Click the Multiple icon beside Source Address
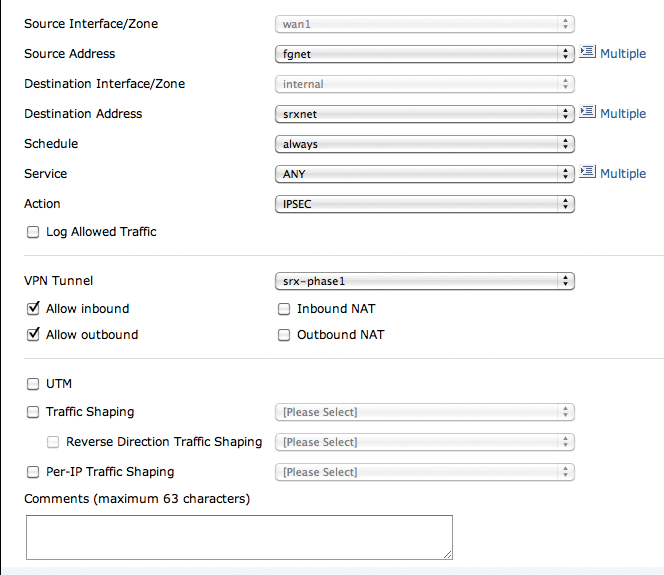 587,53
